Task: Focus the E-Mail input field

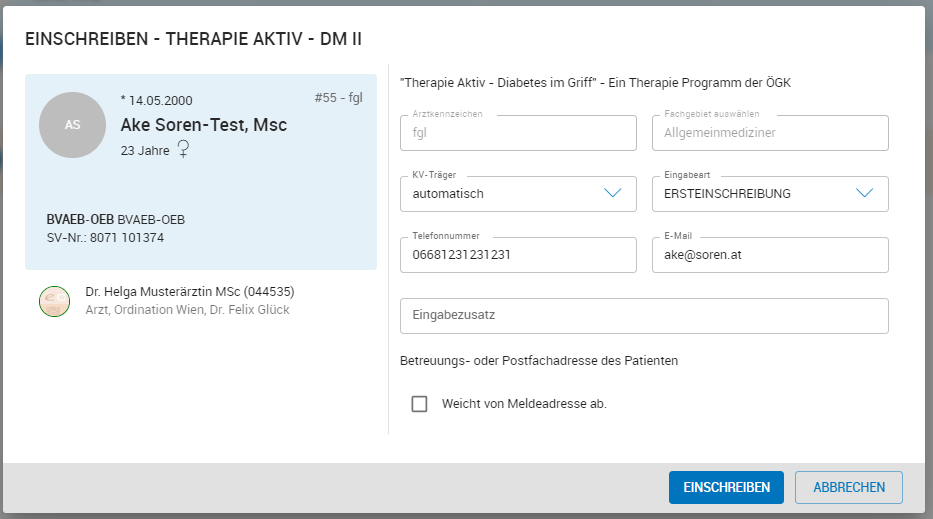Action: [770, 255]
